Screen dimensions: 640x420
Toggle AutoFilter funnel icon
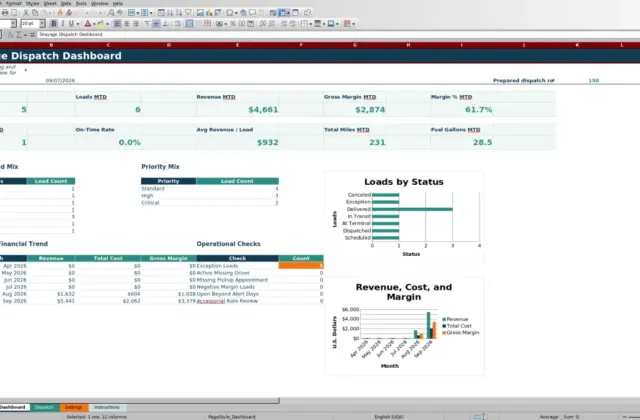pyautogui.click(x=188, y=13)
